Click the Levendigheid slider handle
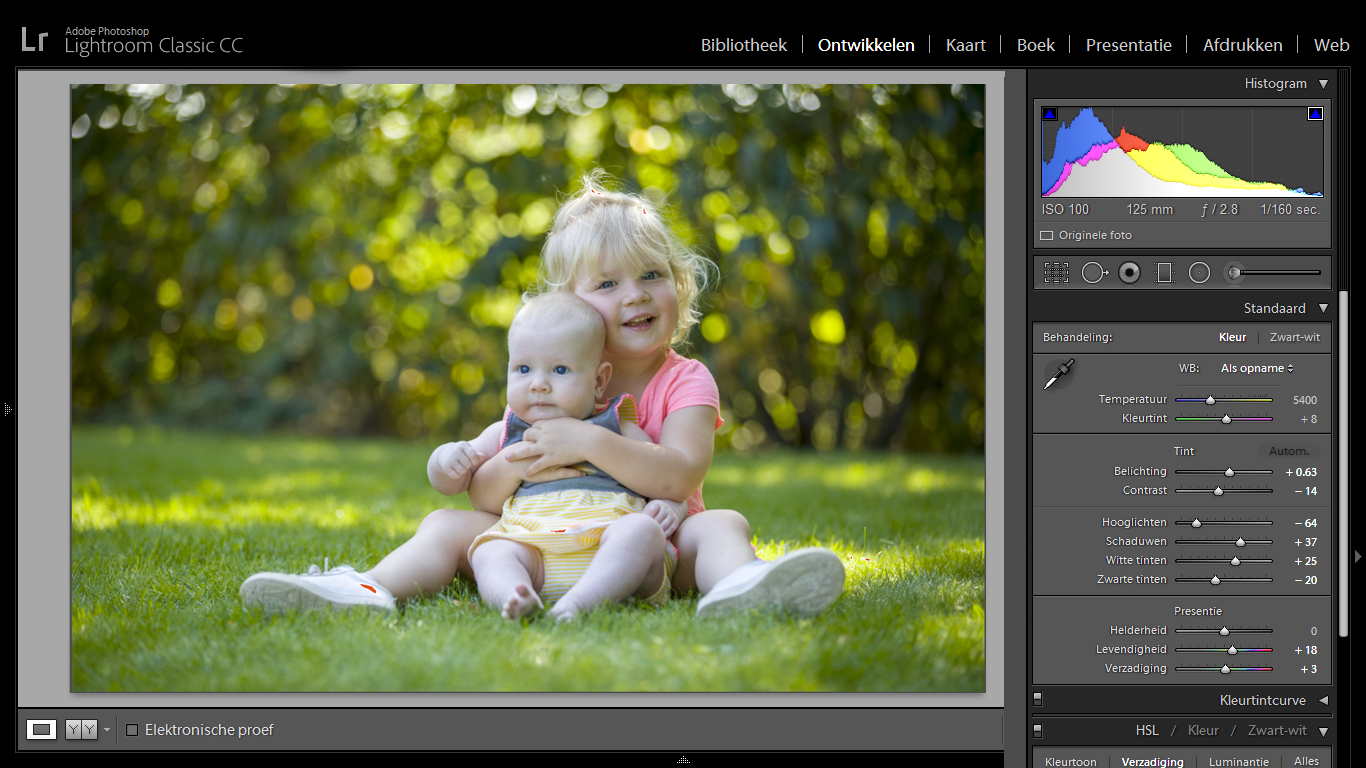Screen dimensions: 1366x768 (x=1232, y=650)
